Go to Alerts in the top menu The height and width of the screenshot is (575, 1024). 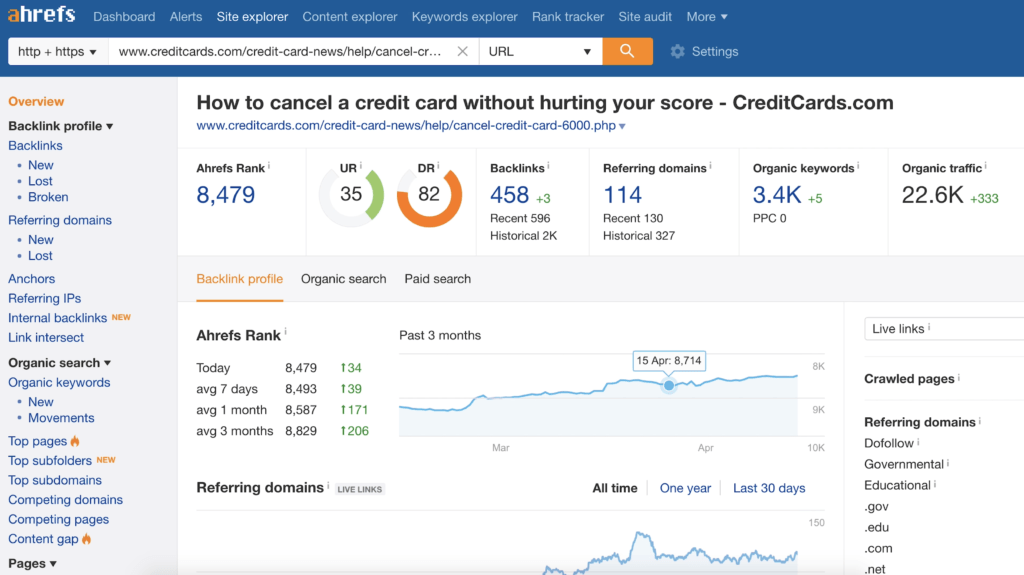tap(185, 16)
